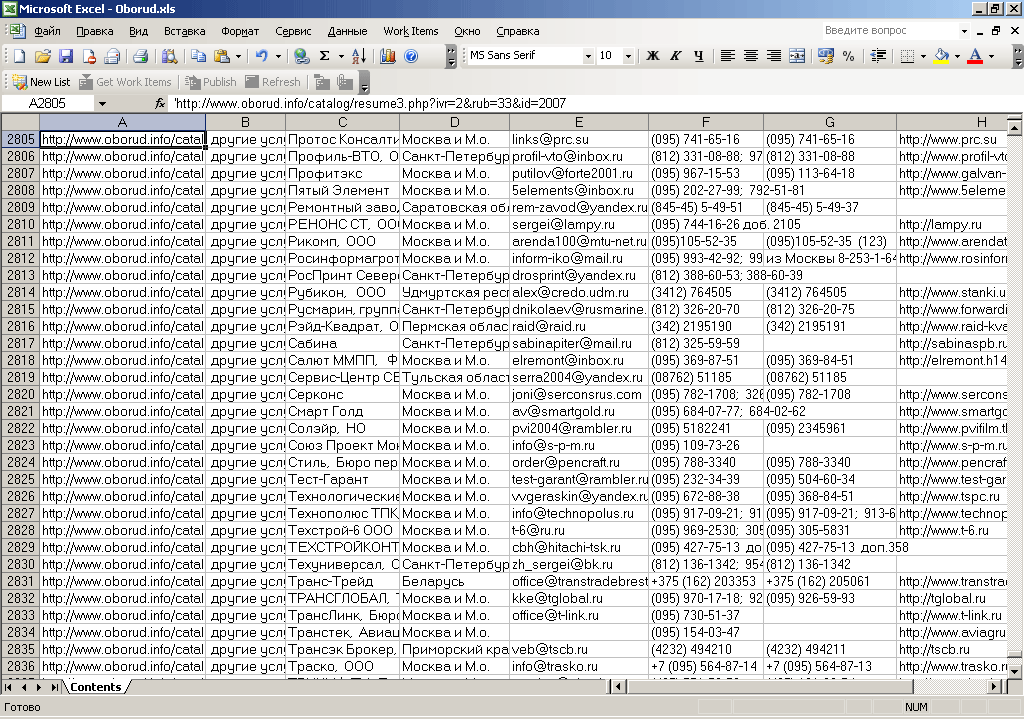Align text left
This screenshot has width=1024, height=719.
[x=728, y=56]
